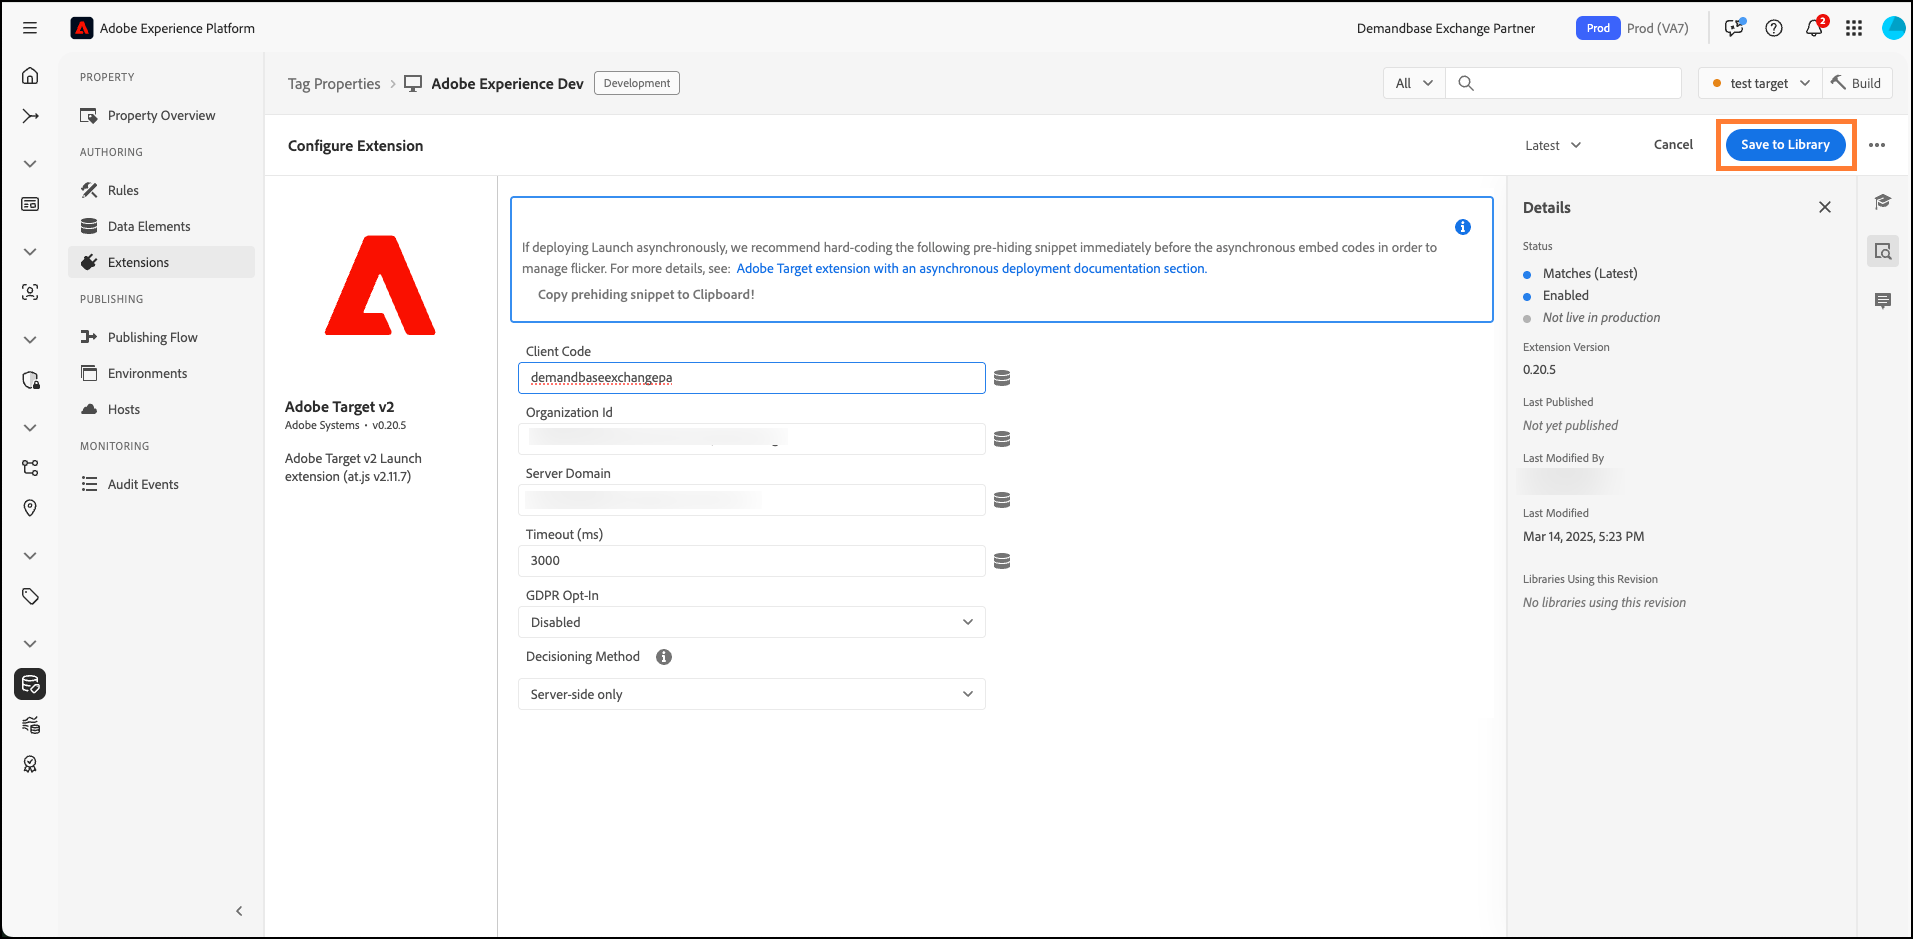Click into the Client Code field
1913x939 pixels.
pos(751,378)
